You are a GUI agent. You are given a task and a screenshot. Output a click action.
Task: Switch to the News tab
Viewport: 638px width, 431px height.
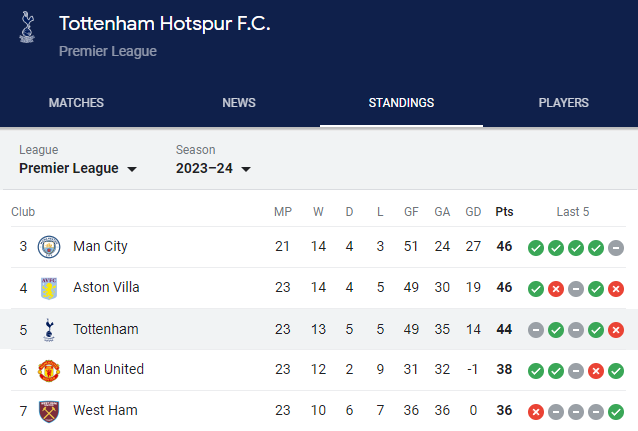click(x=239, y=103)
